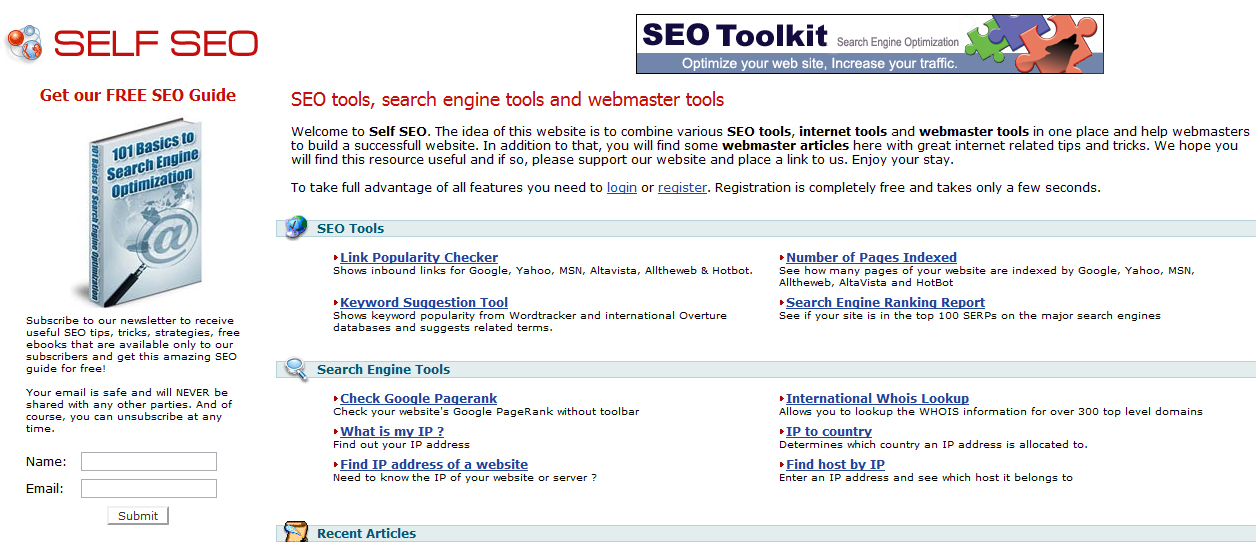Open Keyword Suggestion Tool link
Screen dimensions: 1256x542
pos(423,303)
